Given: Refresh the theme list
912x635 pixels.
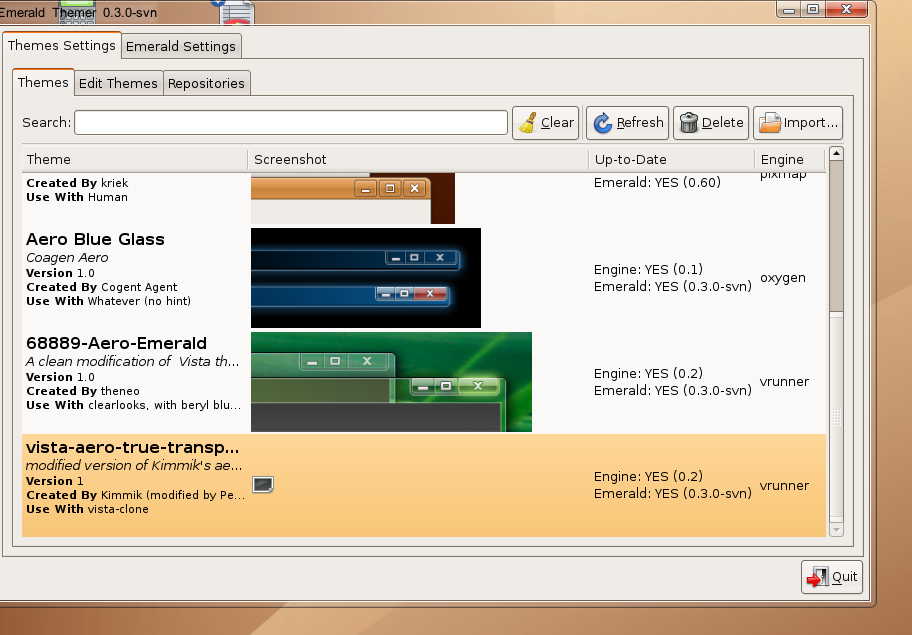Looking at the screenshot, I should [628, 123].
